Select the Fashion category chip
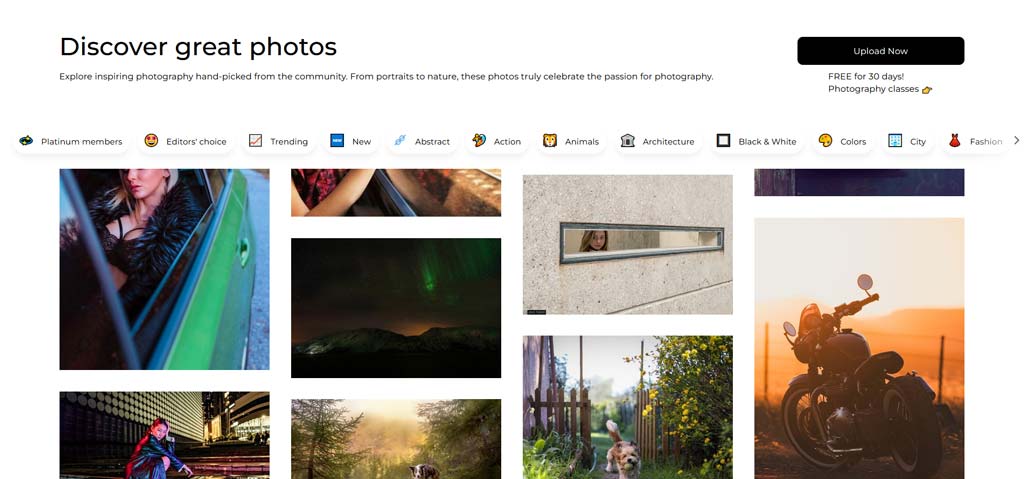Viewport: 1024px width, 479px height. 974,141
